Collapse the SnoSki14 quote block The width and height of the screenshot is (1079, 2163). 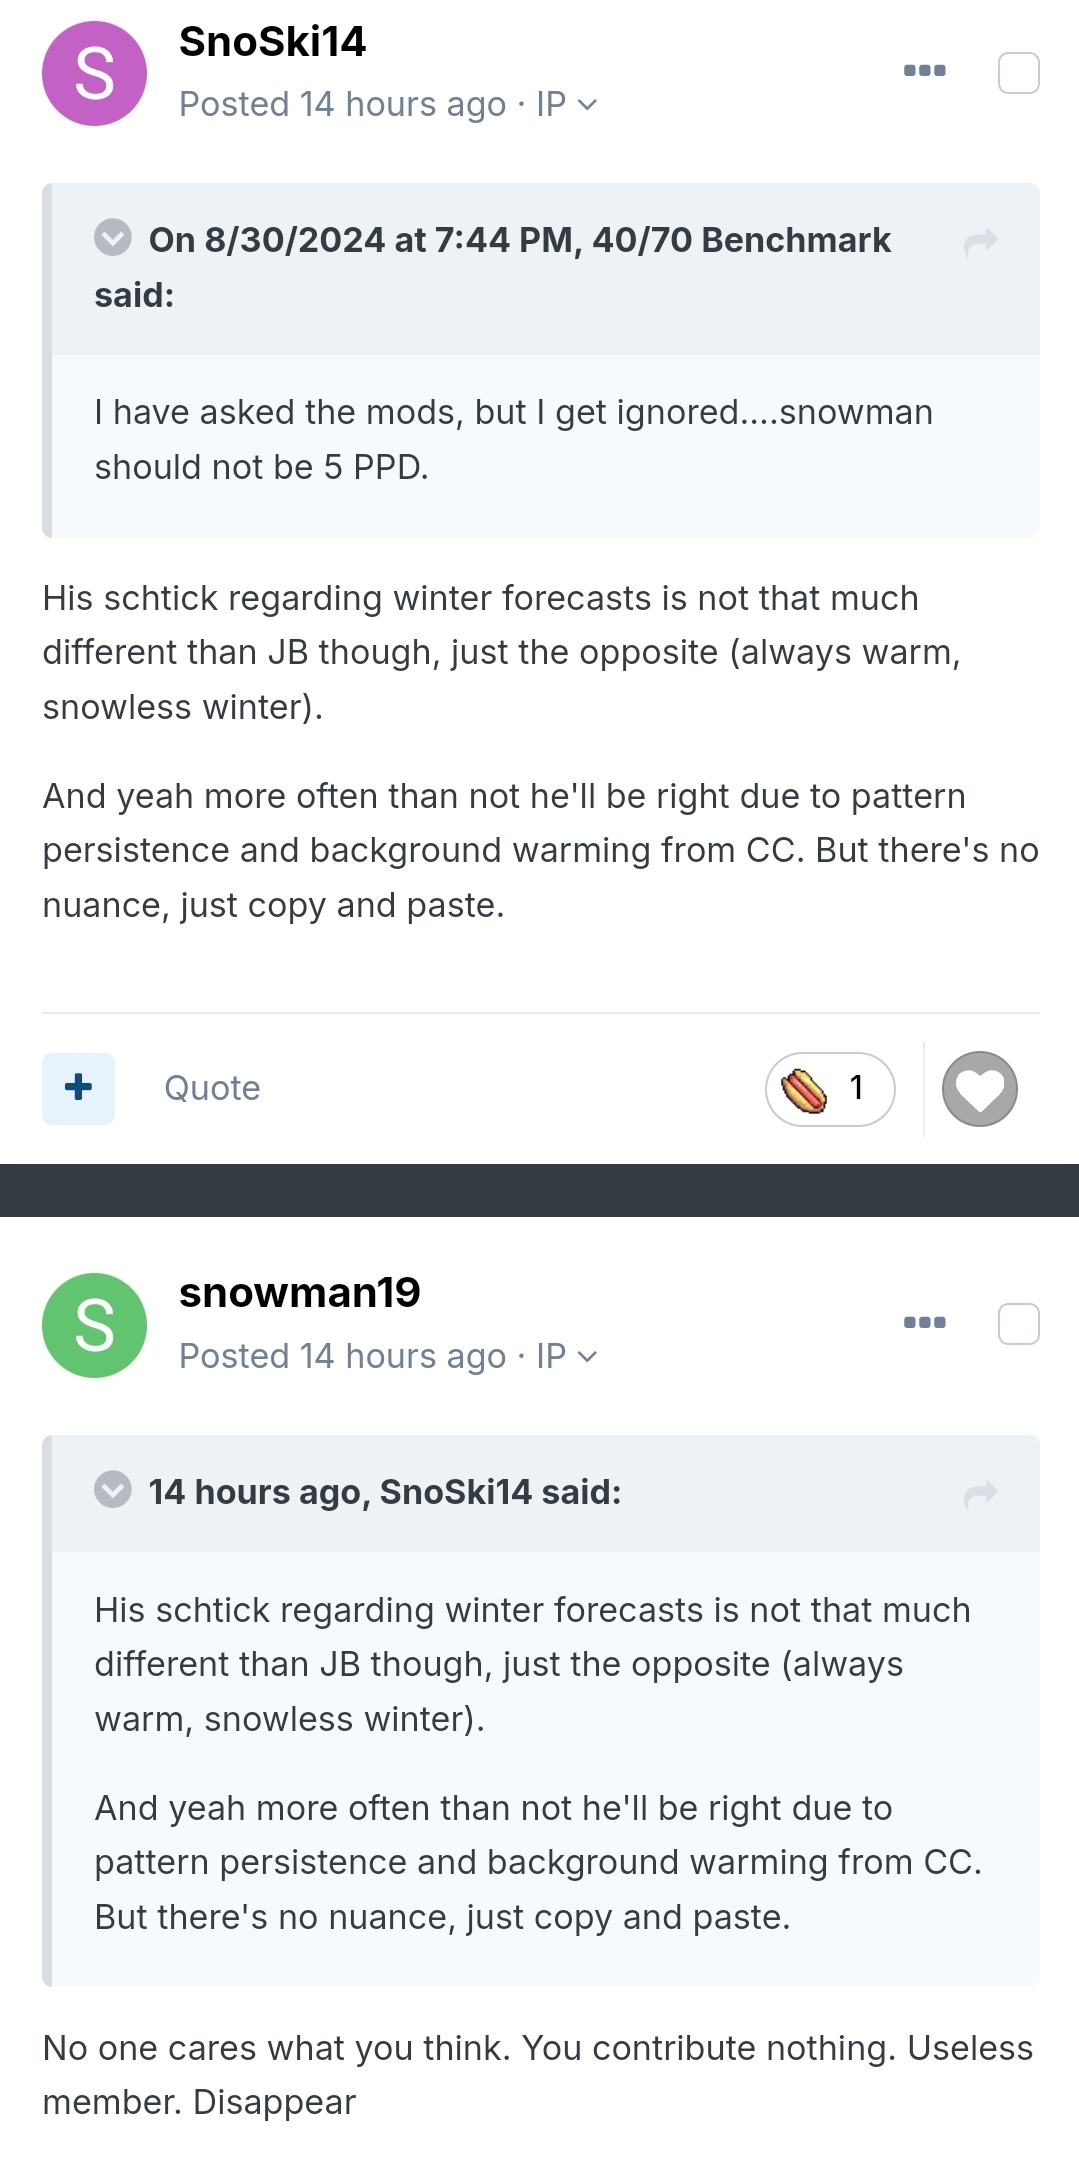113,1489
